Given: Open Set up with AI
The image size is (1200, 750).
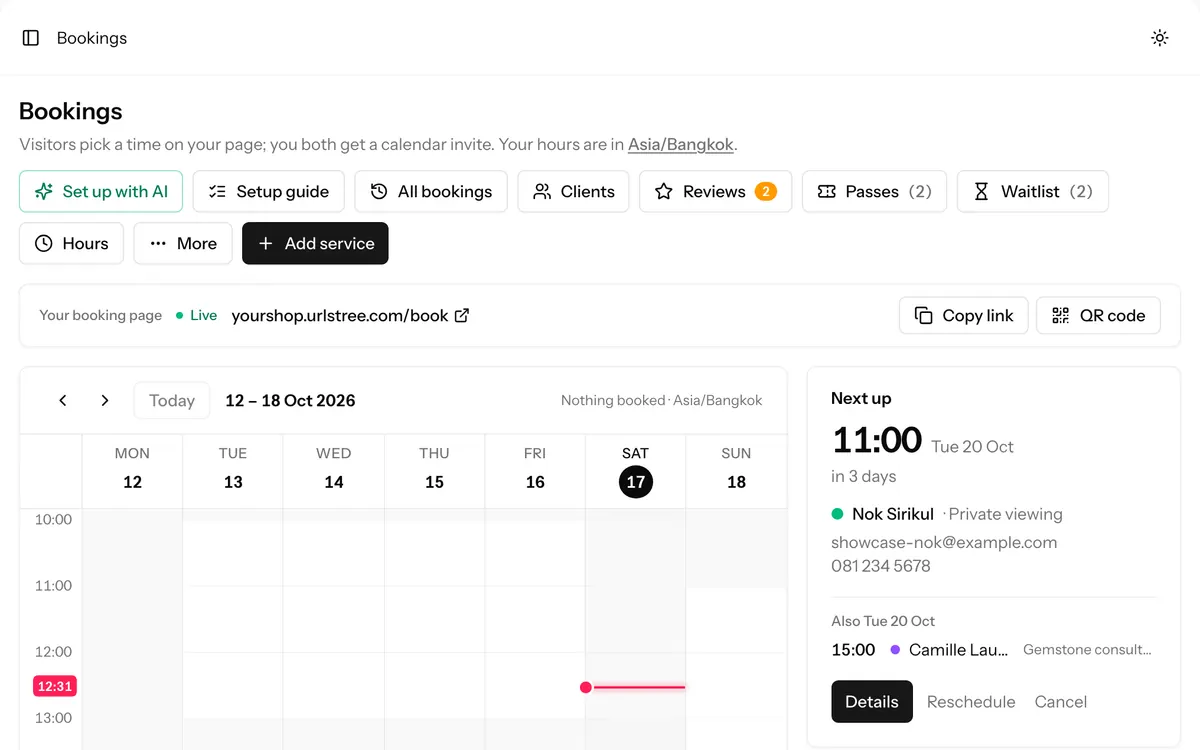Looking at the screenshot, I should click(x=101, y=191).
